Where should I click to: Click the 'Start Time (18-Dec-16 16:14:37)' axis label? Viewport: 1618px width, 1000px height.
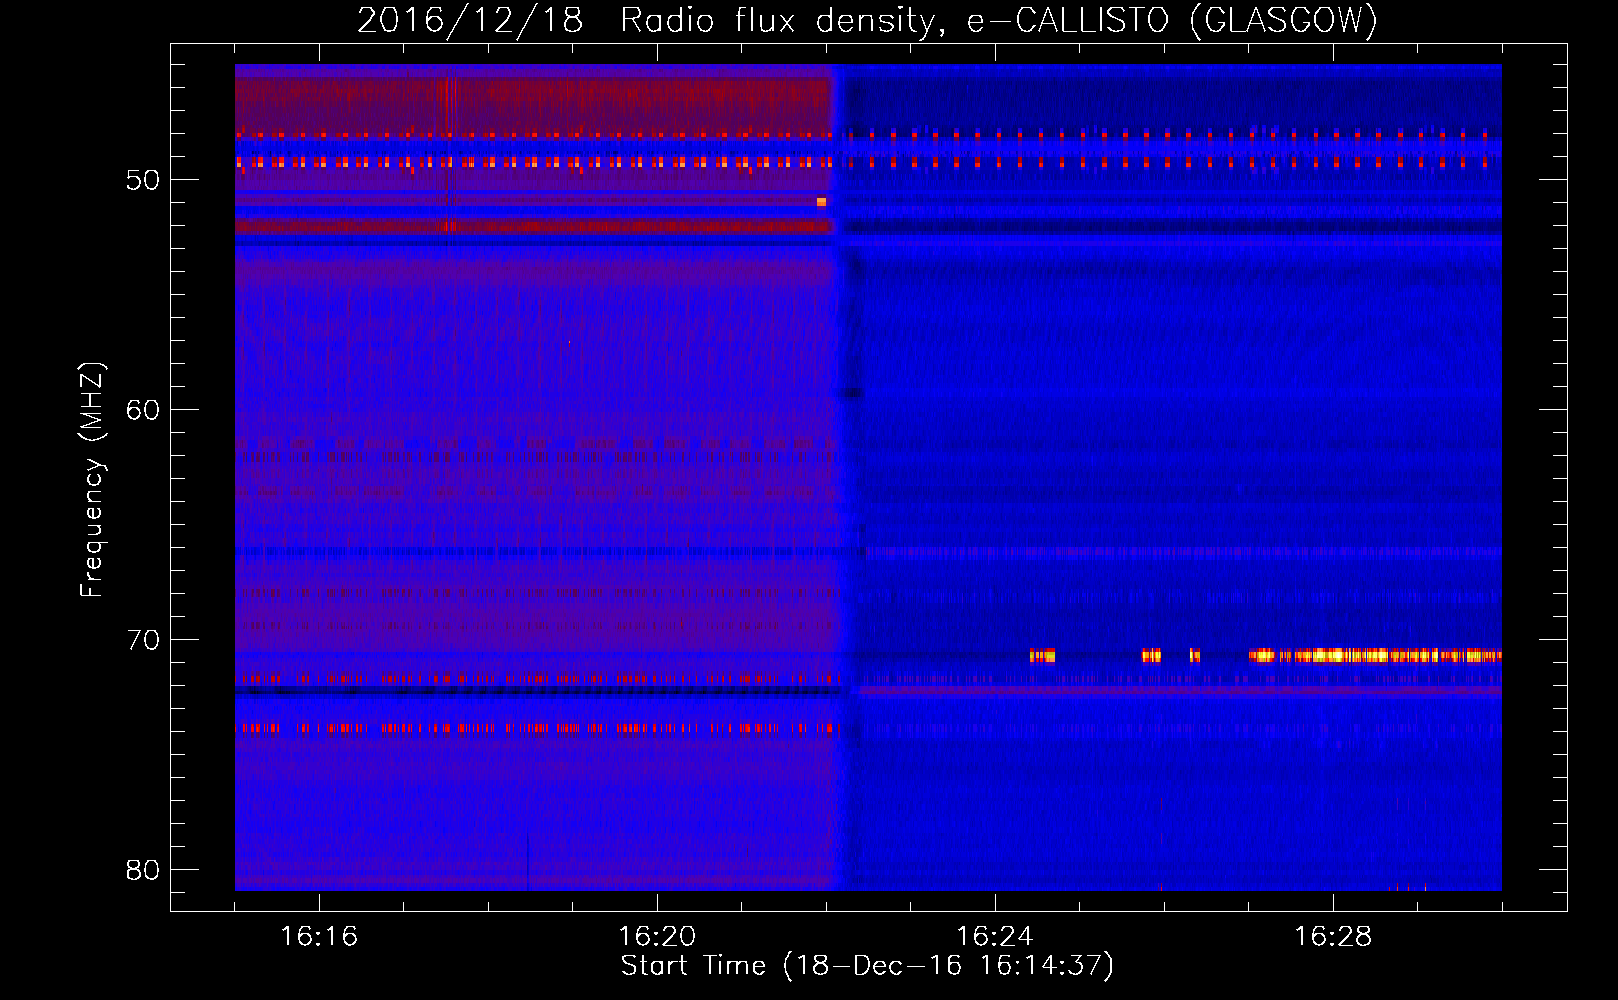coord(867,966)
